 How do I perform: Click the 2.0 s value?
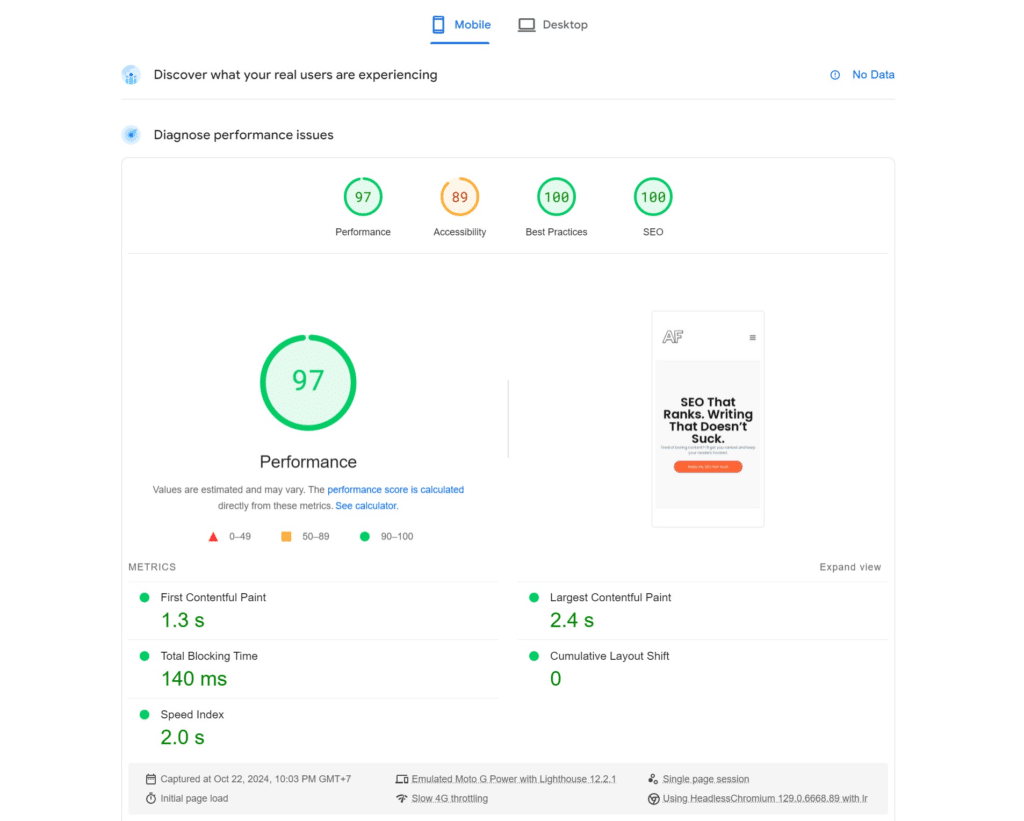(x=183, y=738)
